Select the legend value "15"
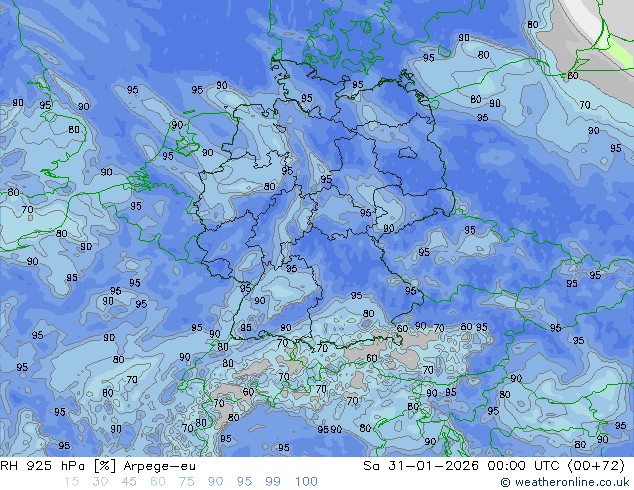This screenshot has width=634, height=490. [71, 482]
